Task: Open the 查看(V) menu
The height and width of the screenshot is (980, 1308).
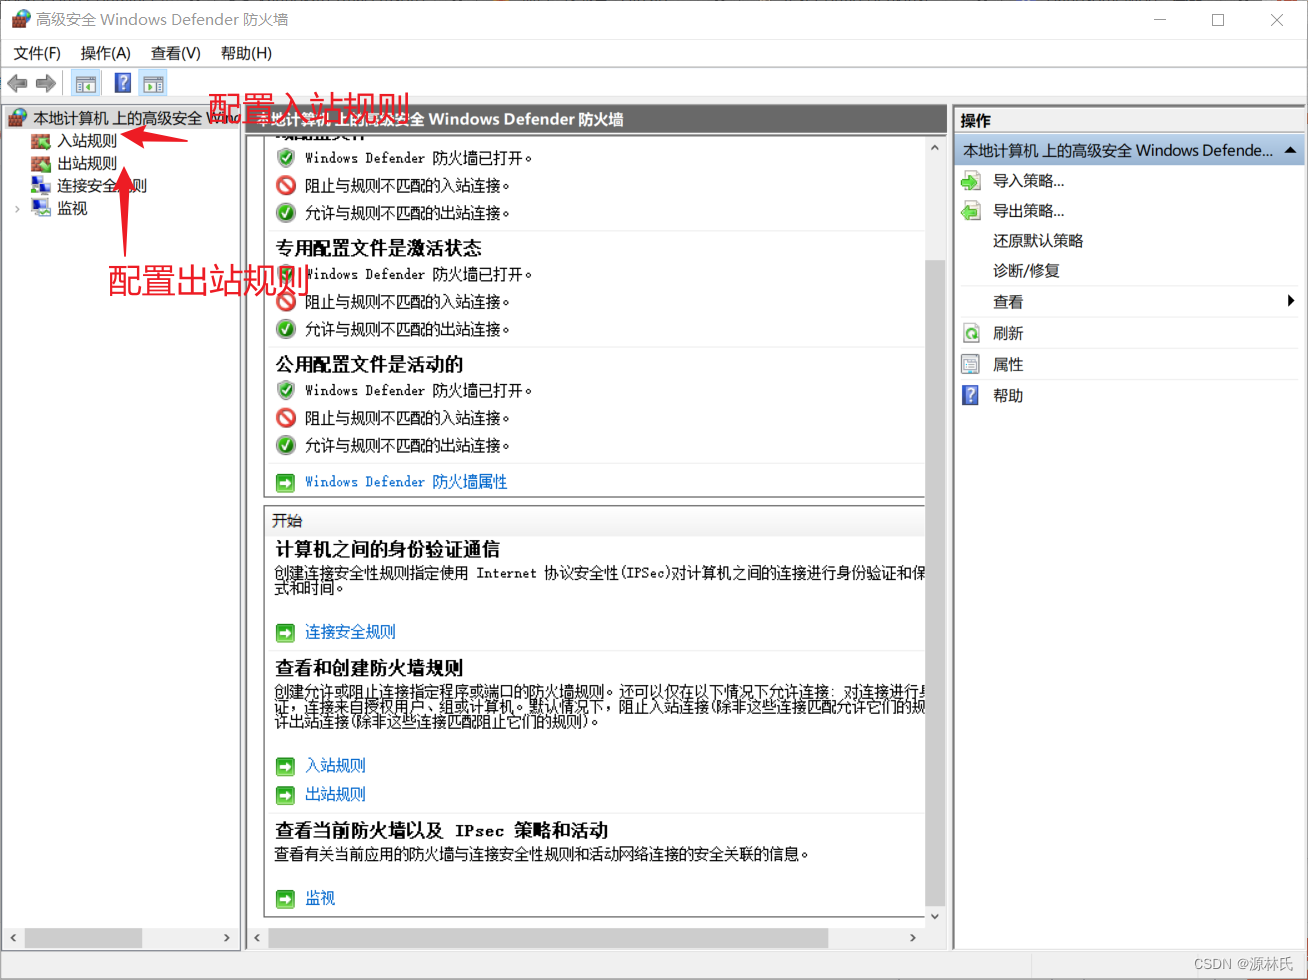Action: (176, 53)
